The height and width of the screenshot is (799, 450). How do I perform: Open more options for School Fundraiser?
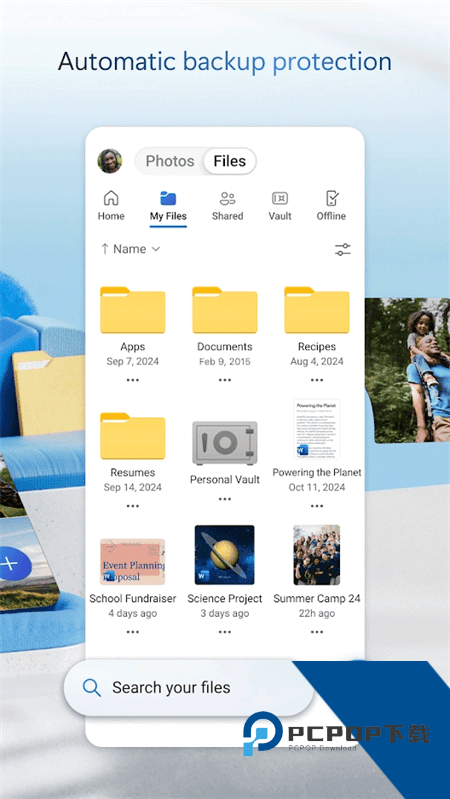point(133,632)
